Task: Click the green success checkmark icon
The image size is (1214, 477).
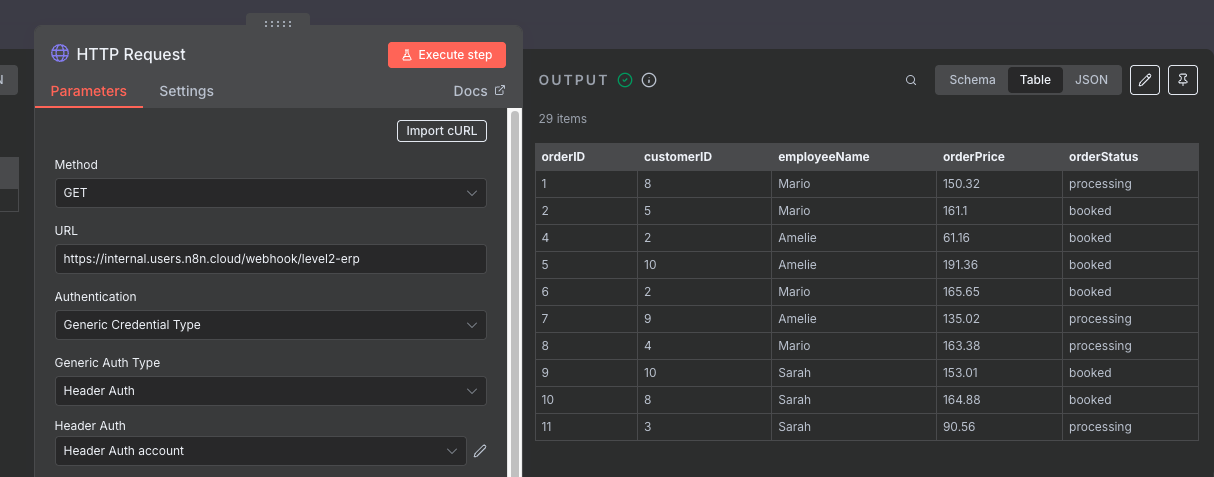Action: point(625,80)
